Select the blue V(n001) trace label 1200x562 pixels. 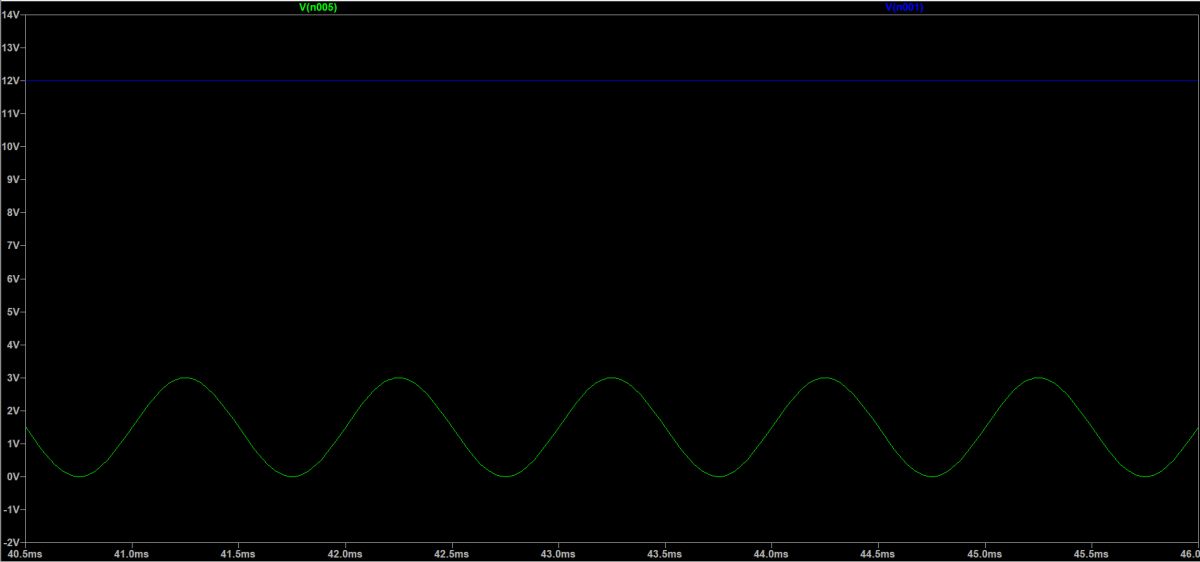(904, 6)
